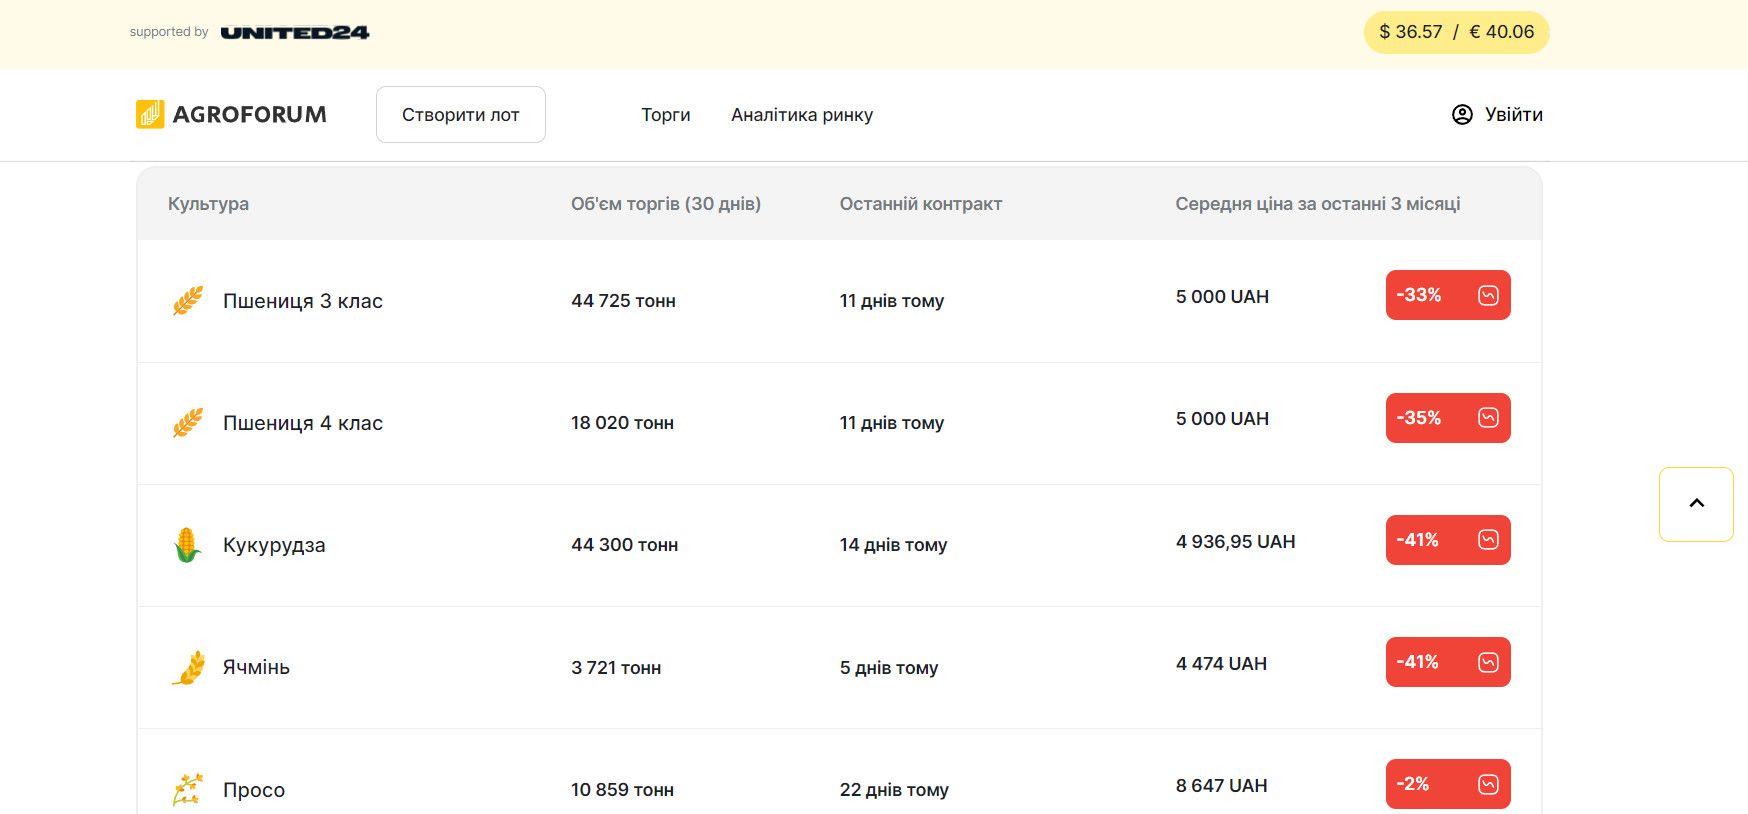Go to Аналітика ринку section

click(801, 115)
